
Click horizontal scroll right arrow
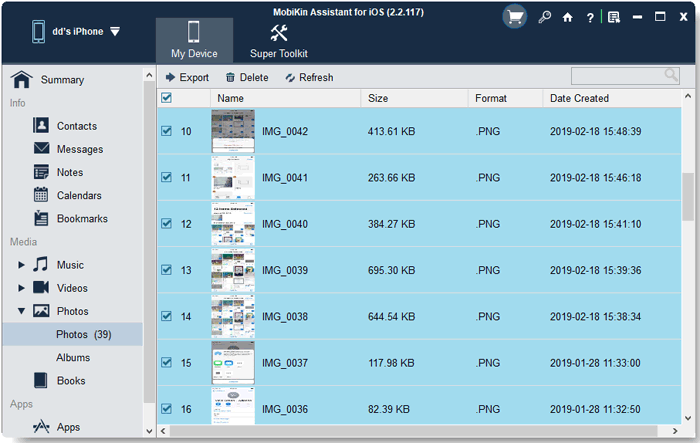pyautogui.click(x=675, y=431)
